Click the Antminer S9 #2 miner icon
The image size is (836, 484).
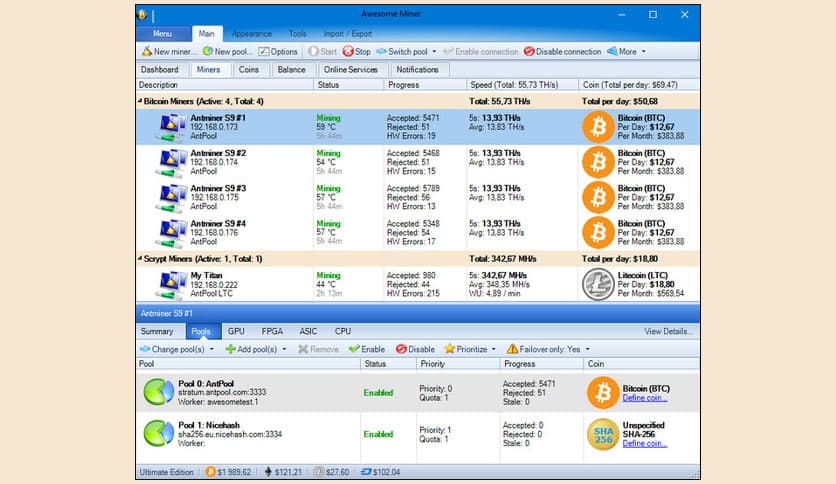click(171, 163)
